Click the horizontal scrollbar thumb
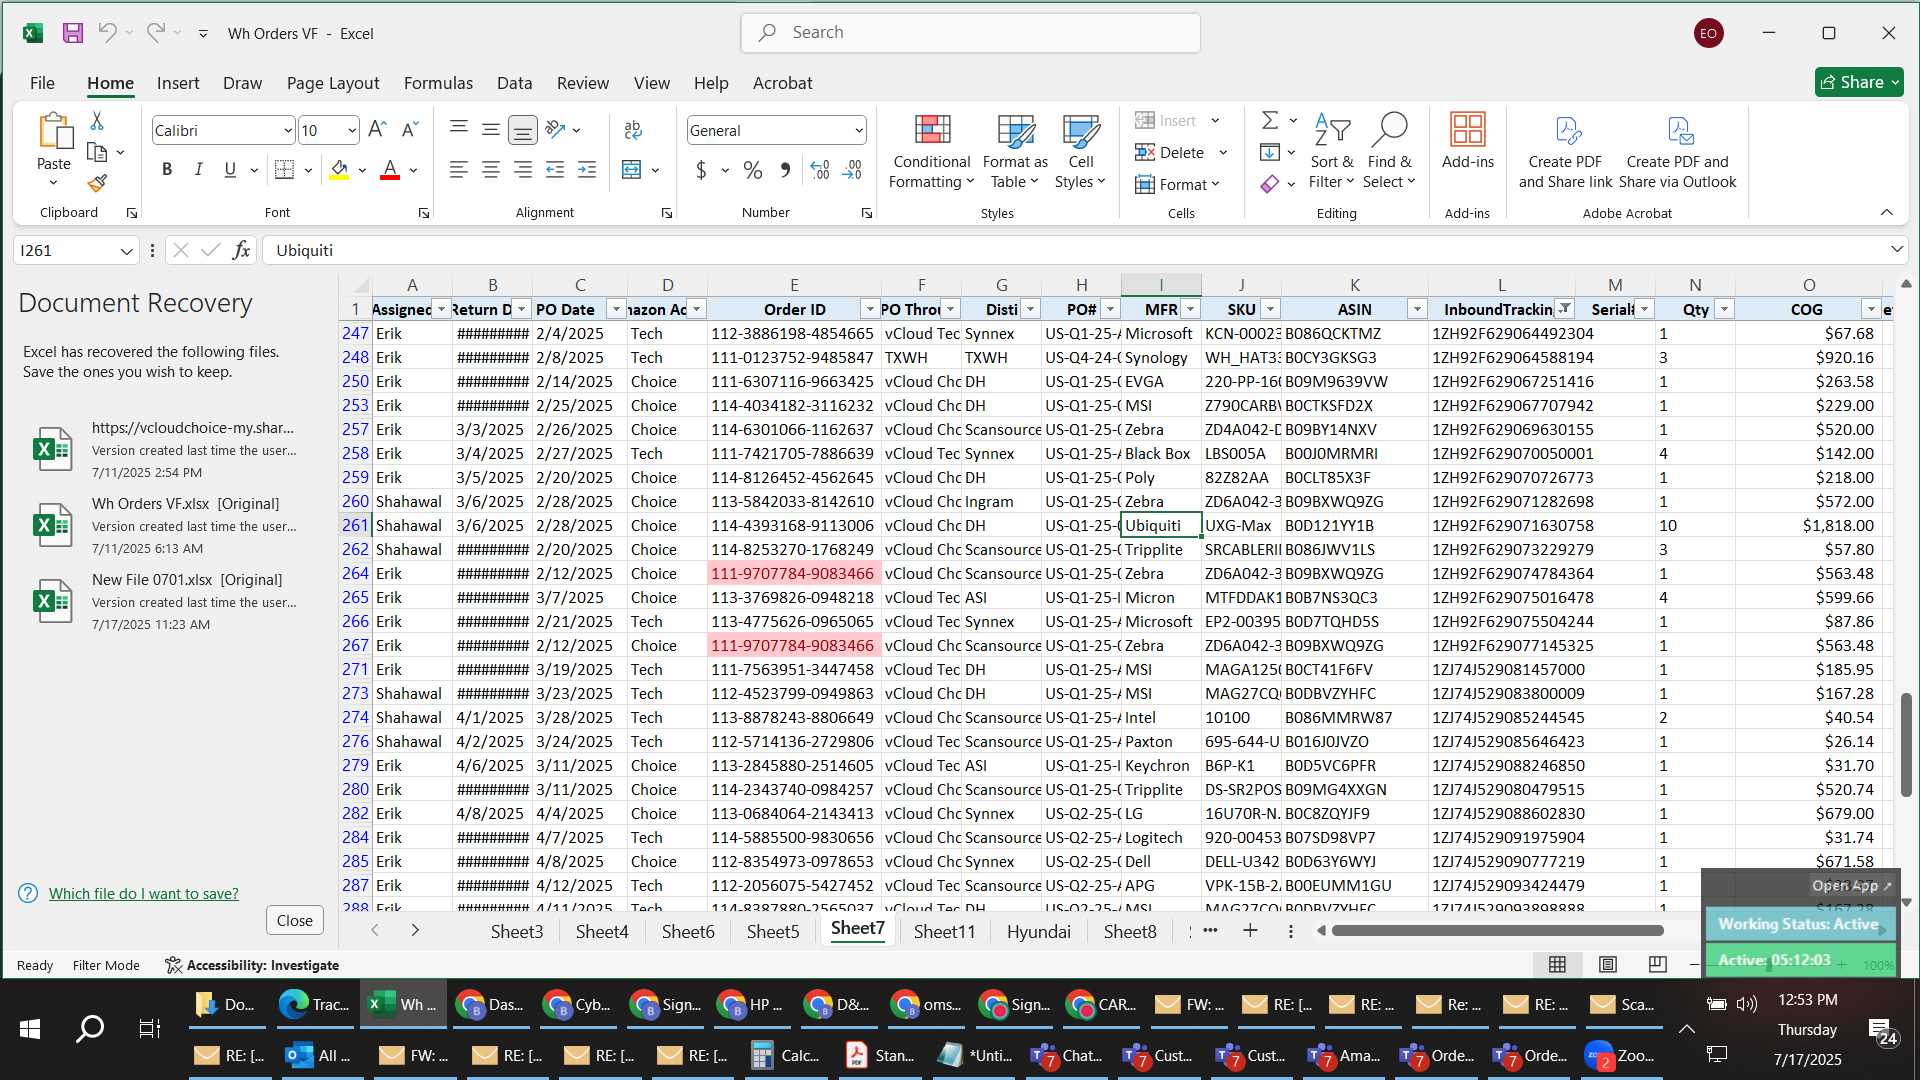This screenshot has height=1080, width=1920. (1497, 930)
